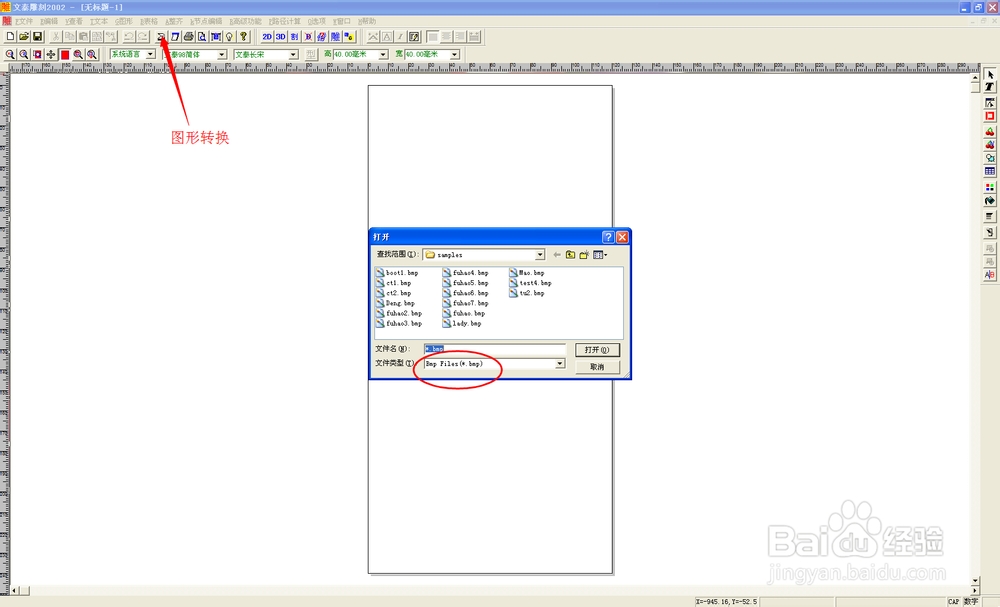This screenshot has width=1000, height=607.
Task: Open the 文泰98简体 font library dropdown
Action: pos(222,55)
